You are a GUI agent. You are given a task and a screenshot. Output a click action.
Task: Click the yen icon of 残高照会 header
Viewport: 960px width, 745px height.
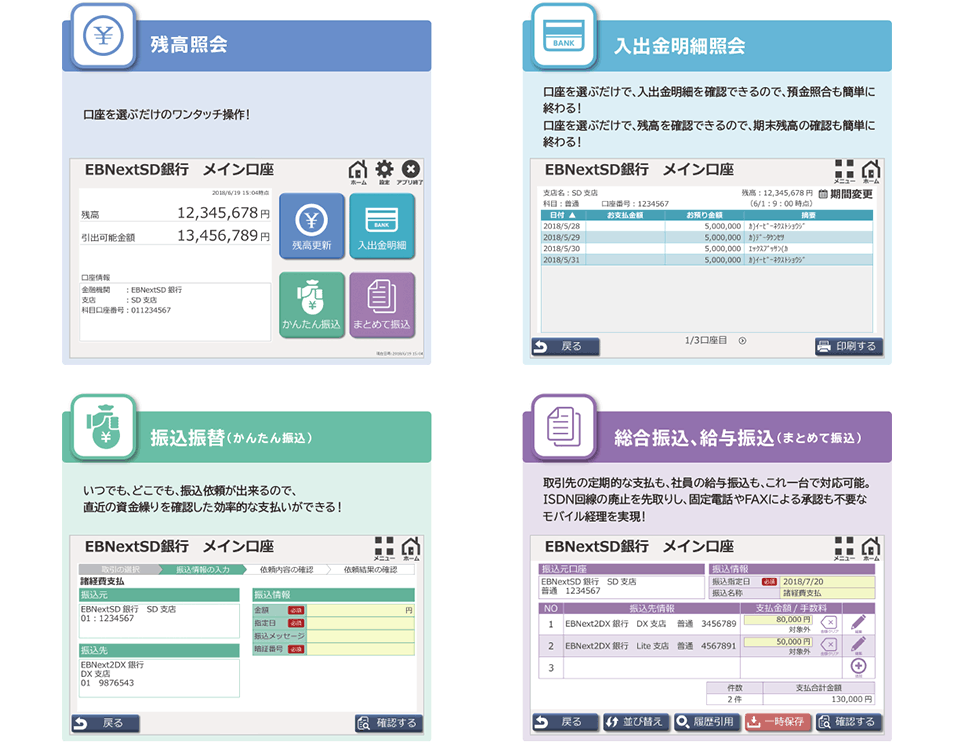click(x=103, y=36)
